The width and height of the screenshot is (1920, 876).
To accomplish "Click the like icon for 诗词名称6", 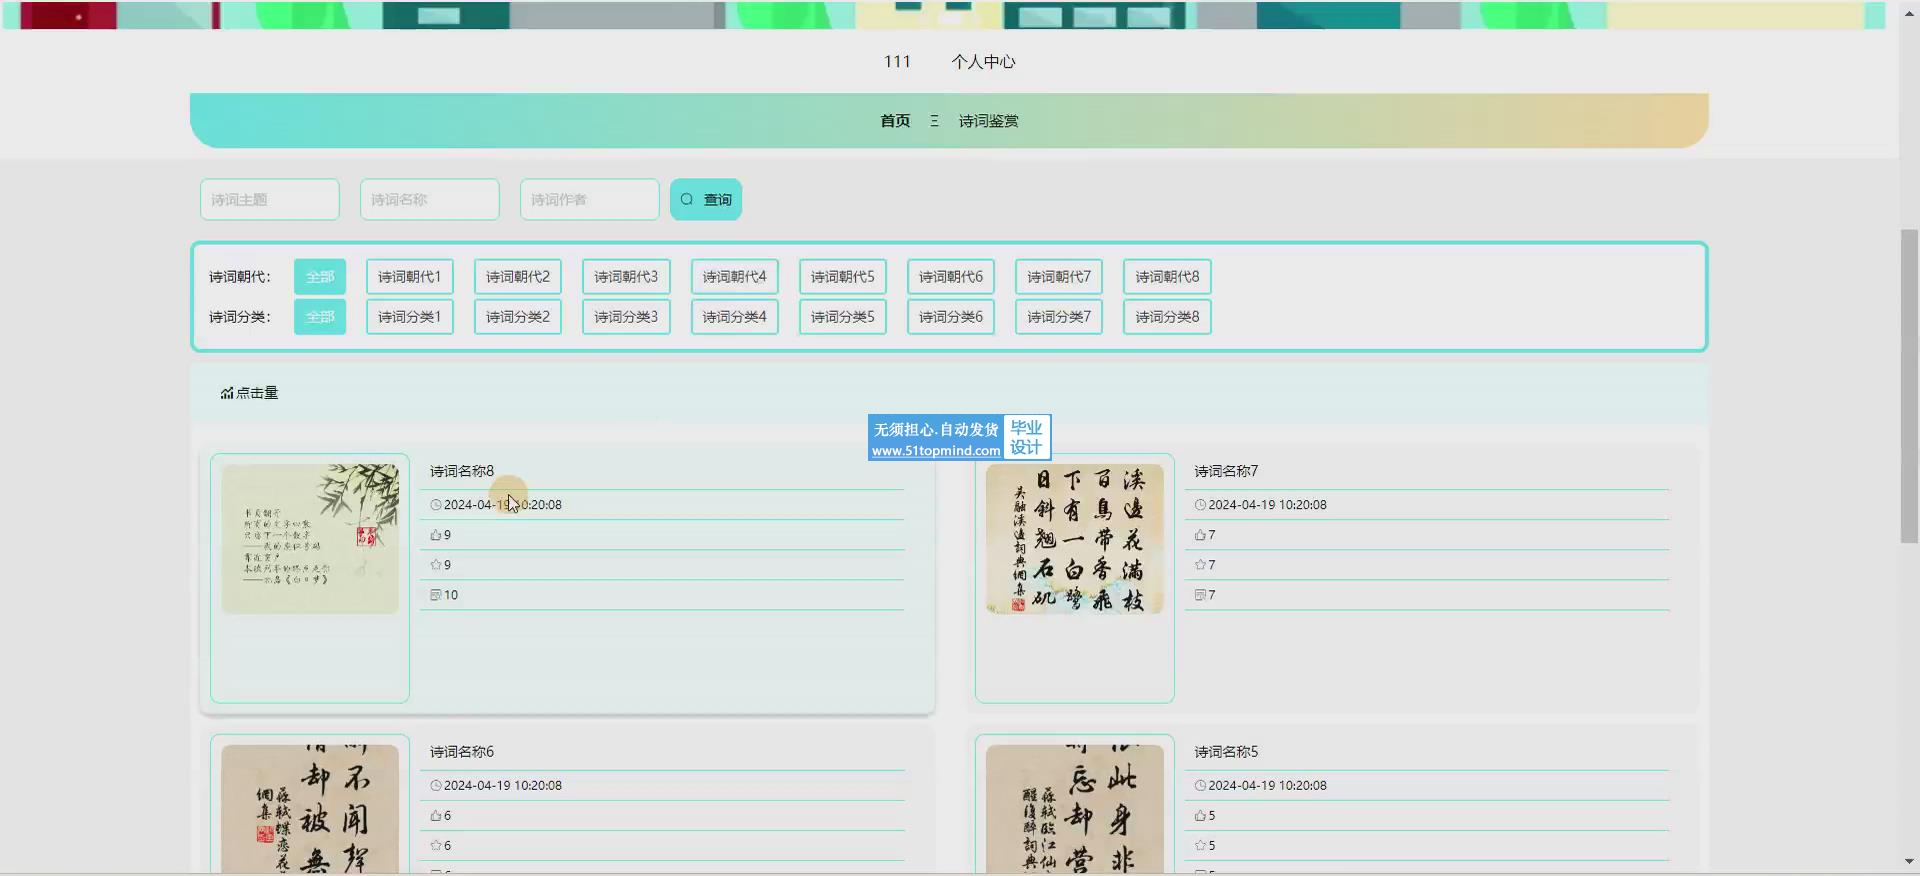I will pyautogui.click(x=436, y=816).
